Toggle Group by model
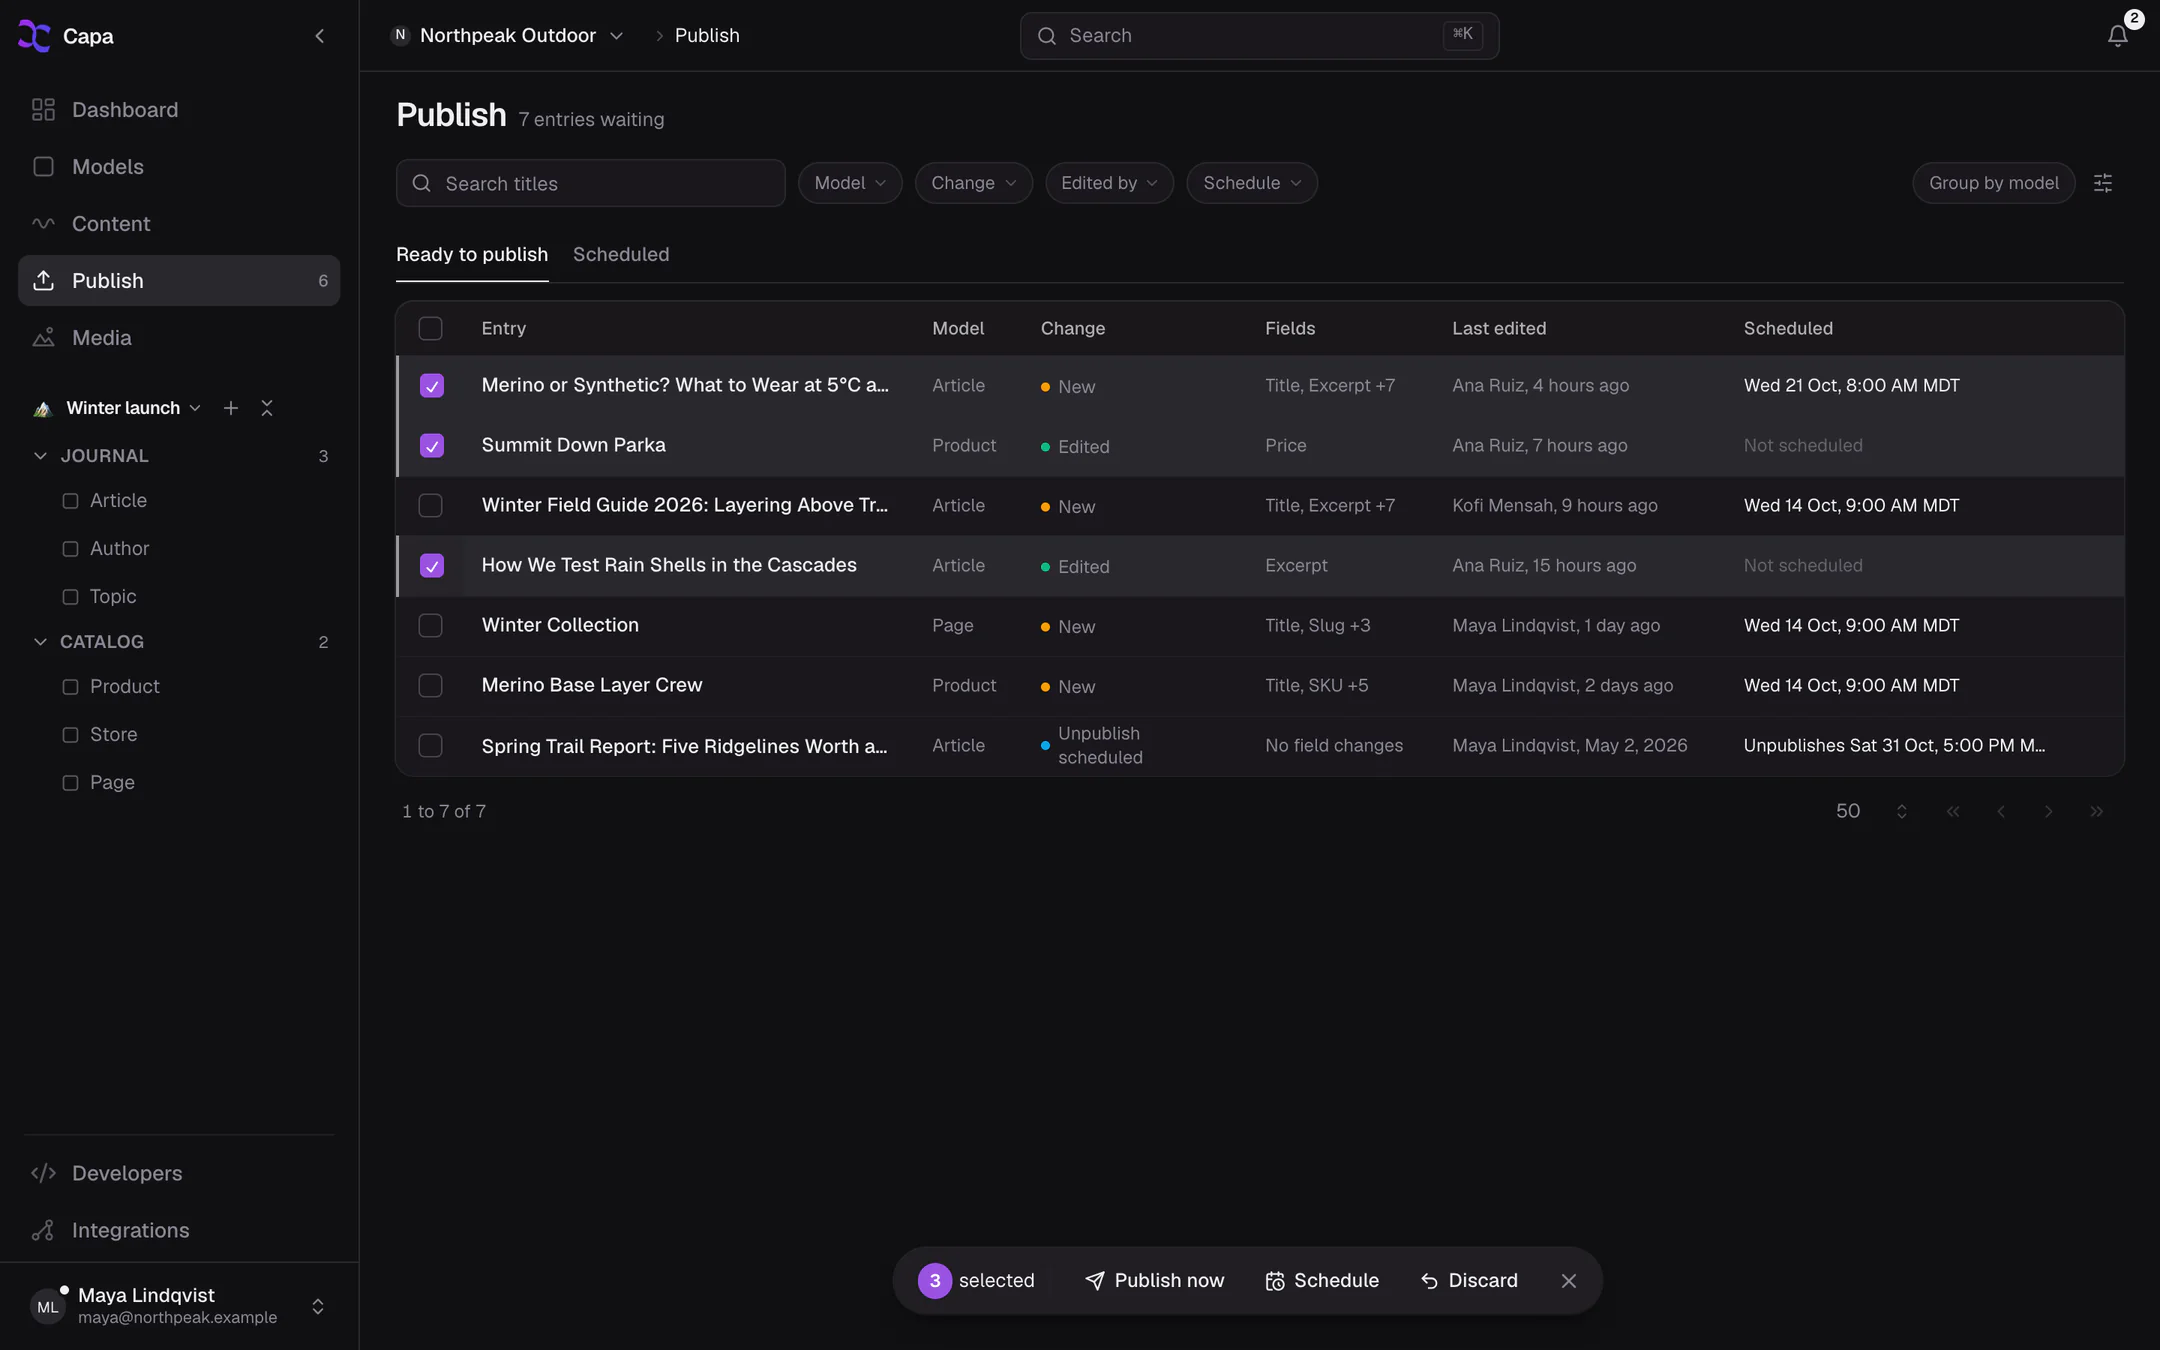The image size is (2160, 1350). (1993, 183)
